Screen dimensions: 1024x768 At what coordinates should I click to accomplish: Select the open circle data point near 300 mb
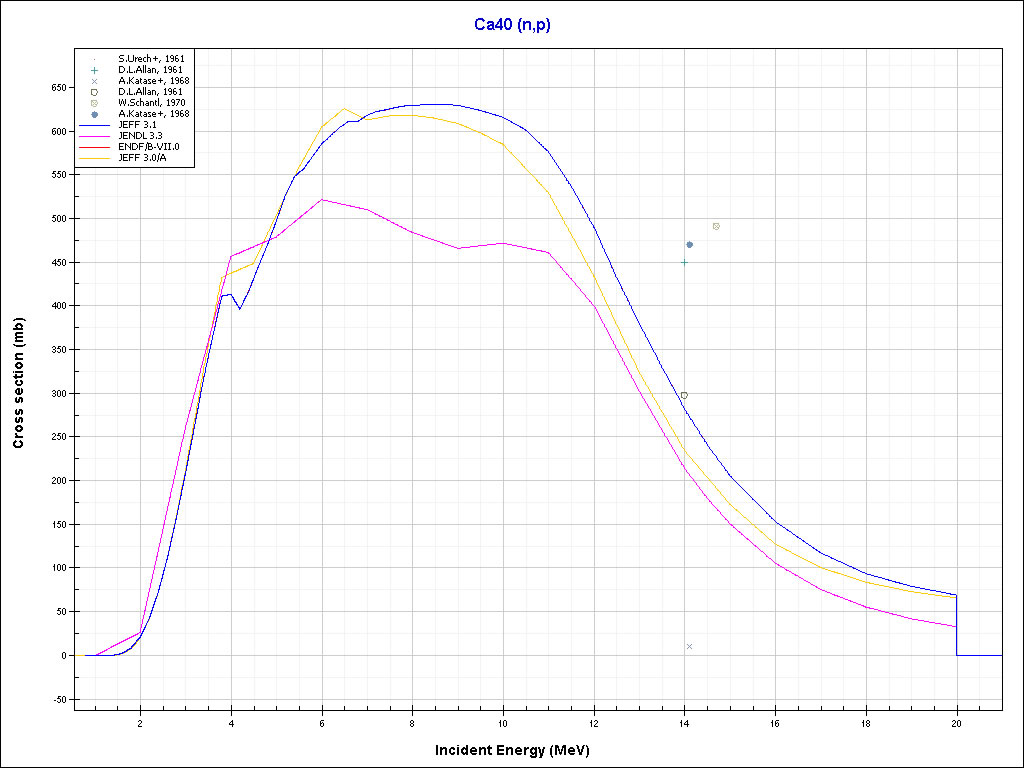click(x=684, y=395)
